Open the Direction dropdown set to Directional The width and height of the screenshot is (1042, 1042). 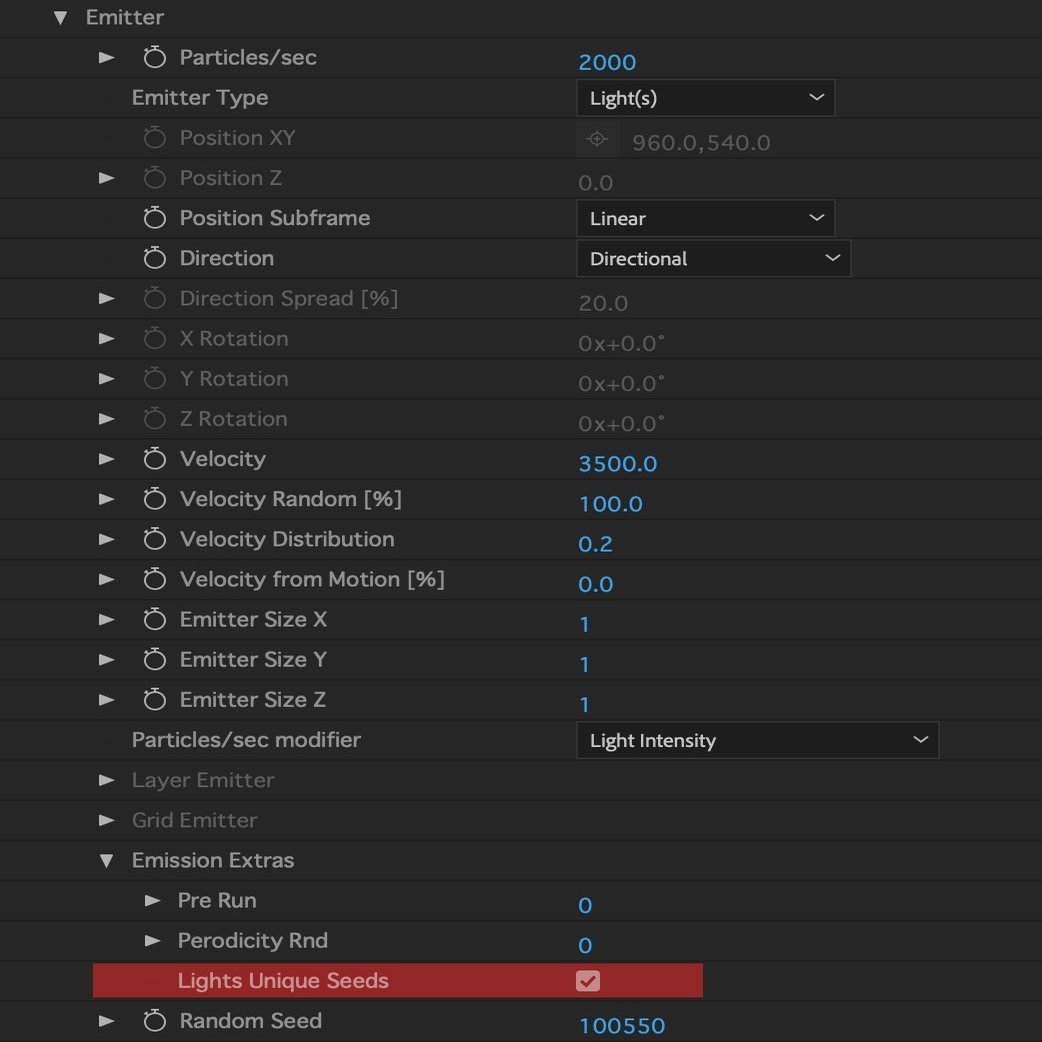tap(714, 258)
